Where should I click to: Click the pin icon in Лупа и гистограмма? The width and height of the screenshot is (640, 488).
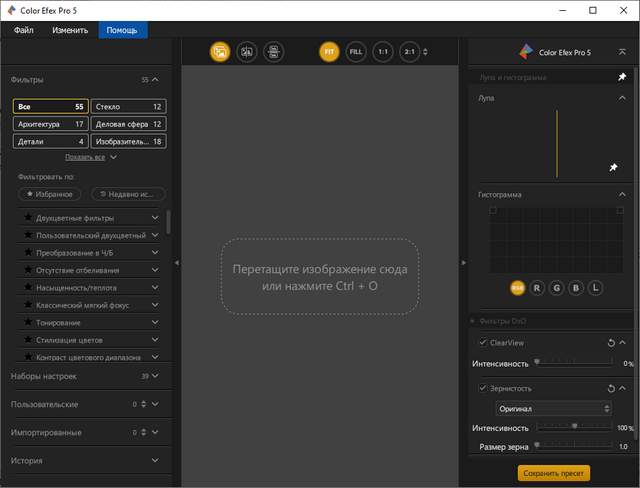point(622,77)
